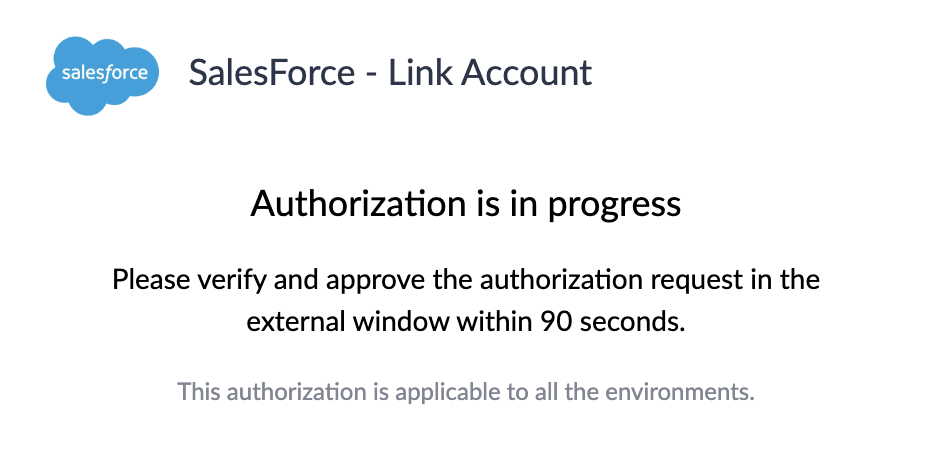Select the word 'SalesForce' in the title
The width and height of the screenshot is (934, 466).
point(271,72)
